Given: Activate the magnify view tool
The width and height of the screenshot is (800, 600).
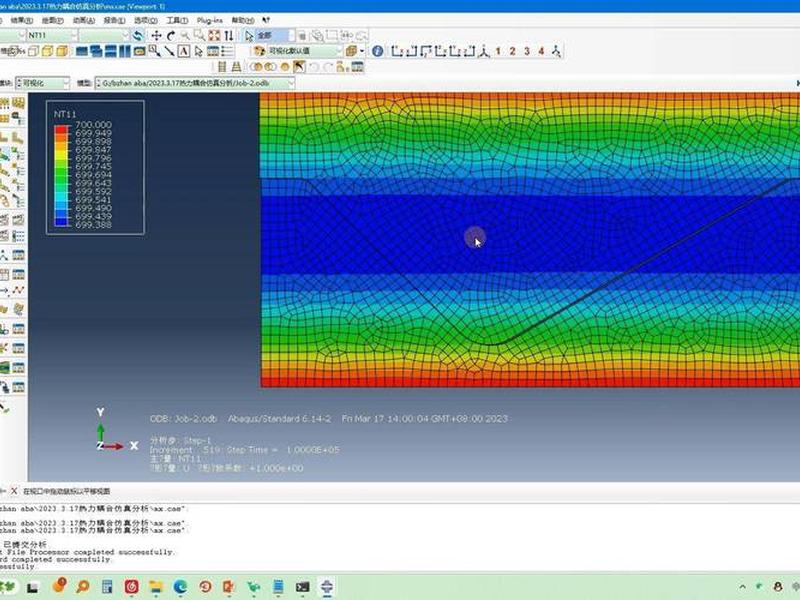Looking at the screenshot, I should tap(185, 35).
